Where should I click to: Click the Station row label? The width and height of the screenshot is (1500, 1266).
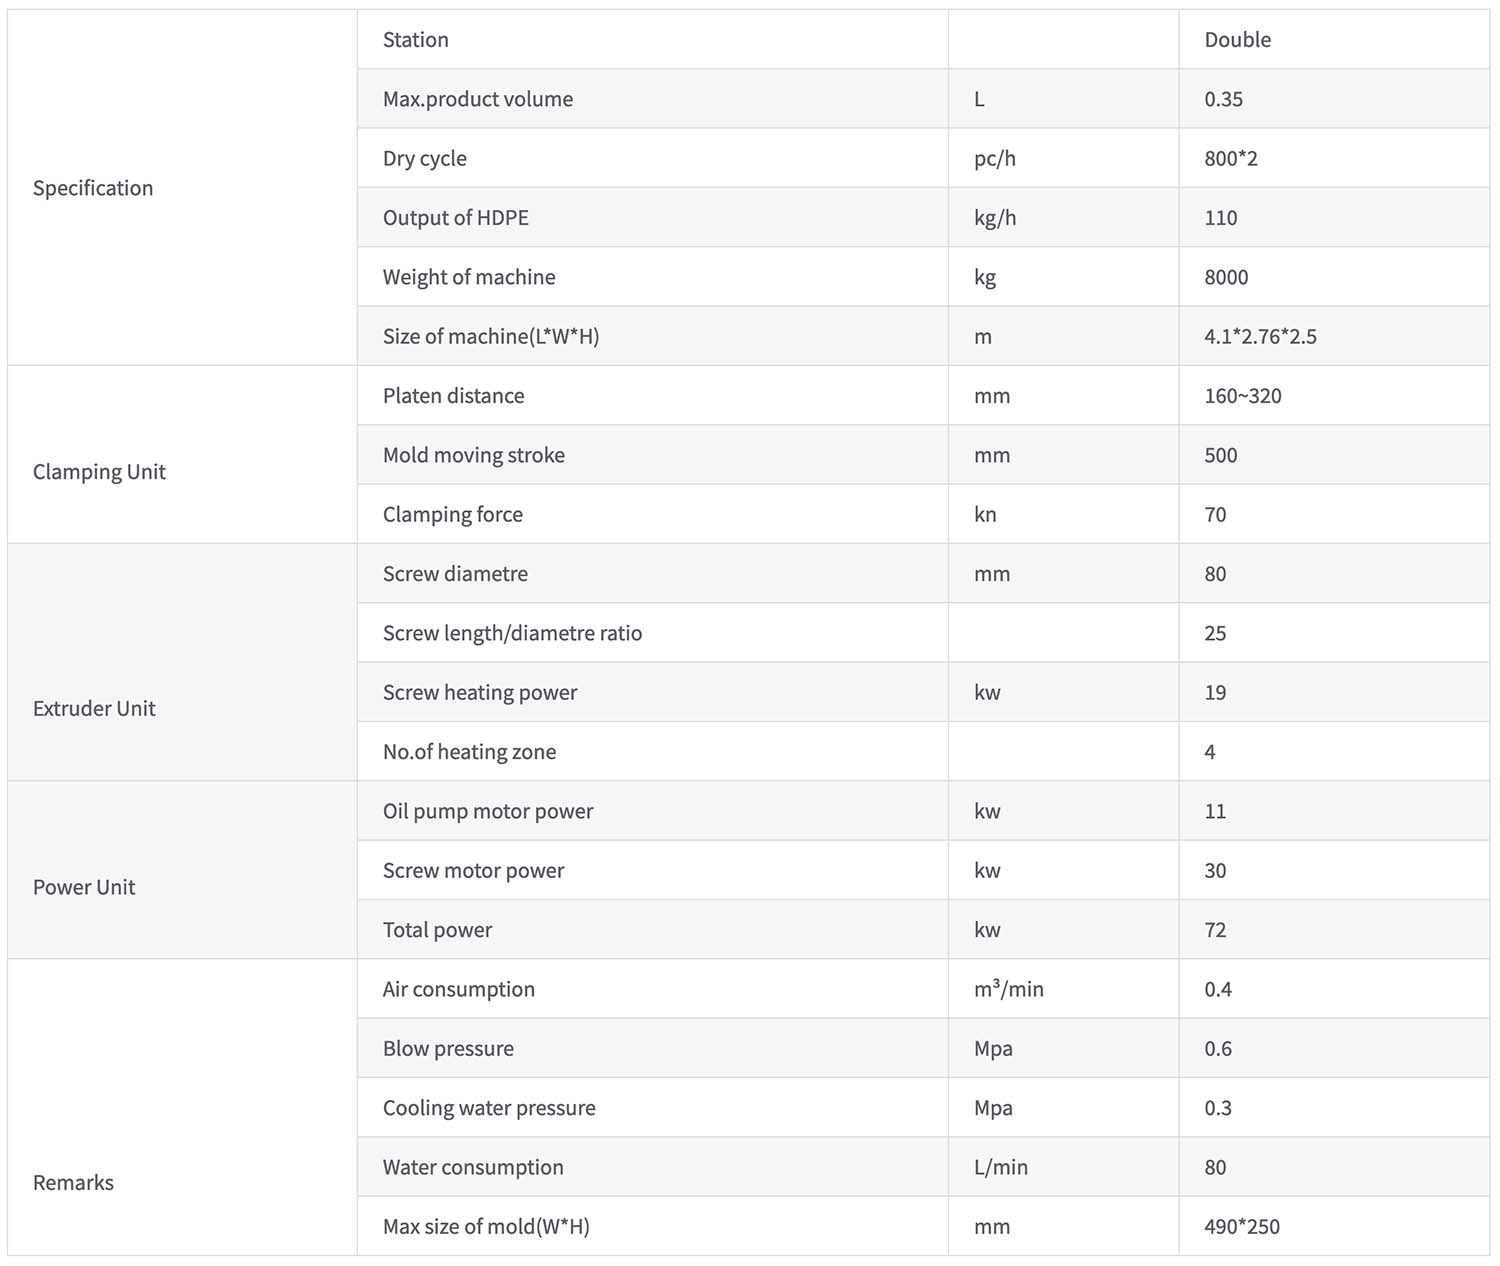(416, 40)
